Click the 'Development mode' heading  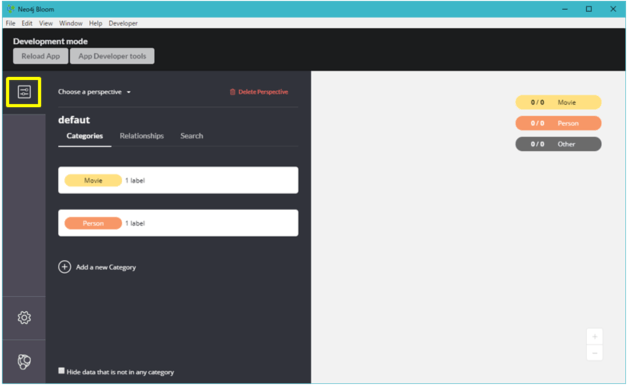(x=50, y=41)
